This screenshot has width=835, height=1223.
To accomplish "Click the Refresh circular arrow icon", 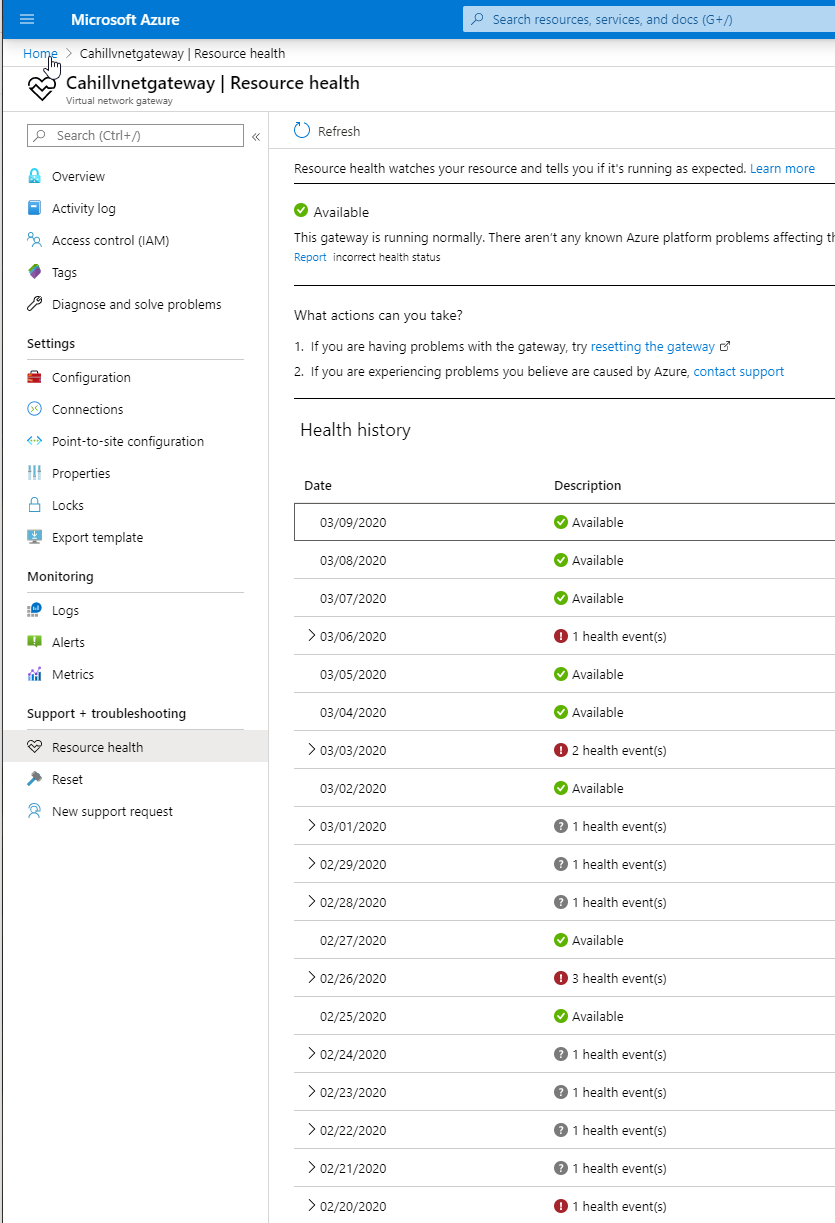I will tap(302, 131).
